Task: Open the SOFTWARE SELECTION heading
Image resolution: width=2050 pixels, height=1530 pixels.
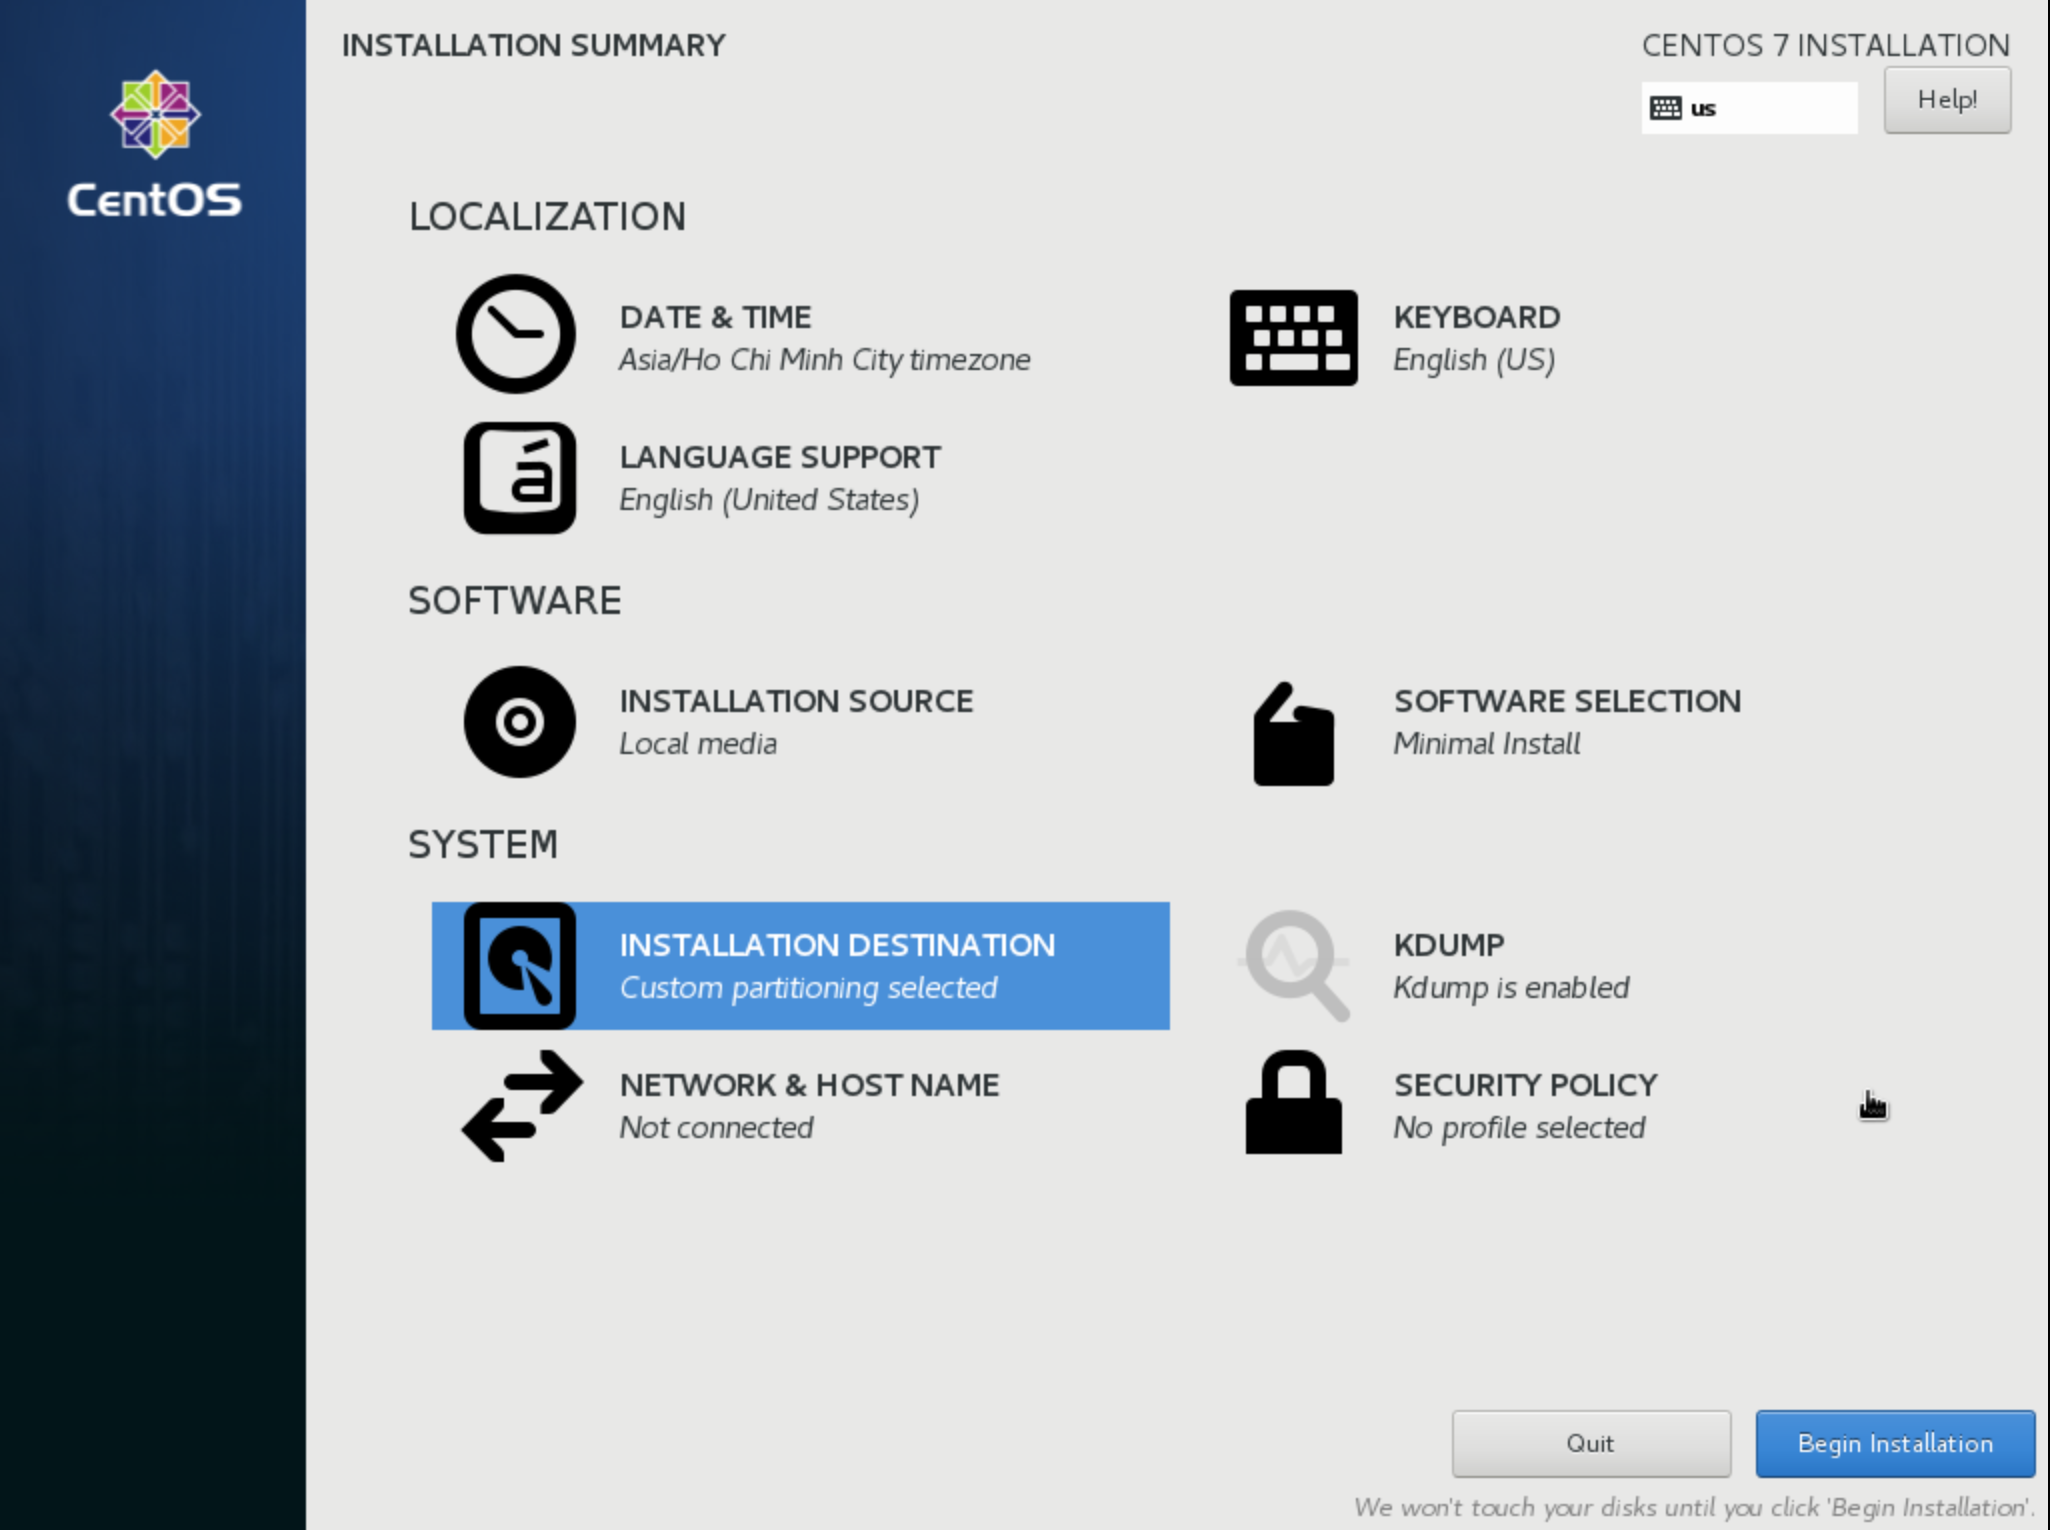Action: pyautogui.click(x=1567, y=701)
